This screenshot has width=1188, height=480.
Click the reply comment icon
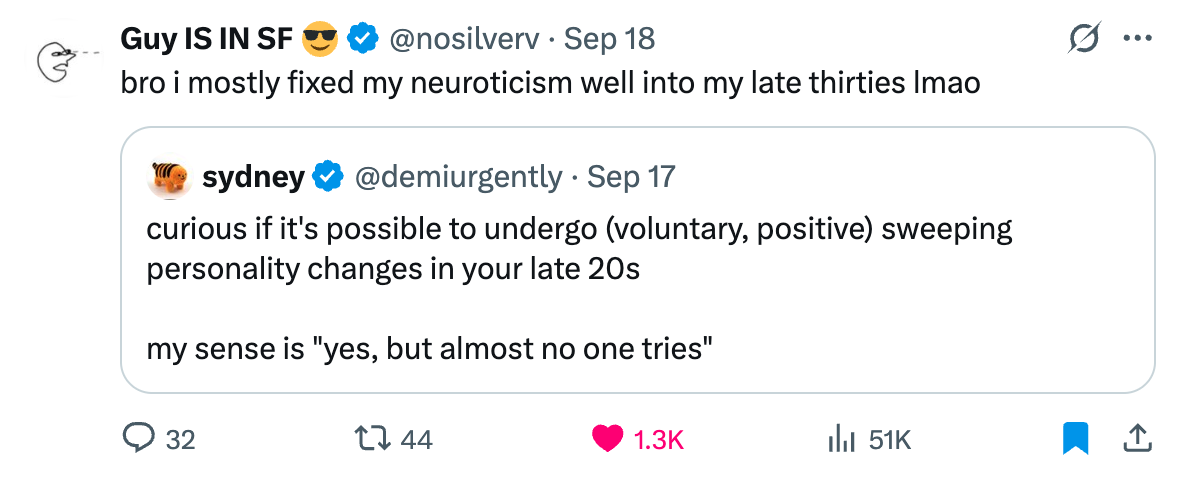[x=136, y=438]
